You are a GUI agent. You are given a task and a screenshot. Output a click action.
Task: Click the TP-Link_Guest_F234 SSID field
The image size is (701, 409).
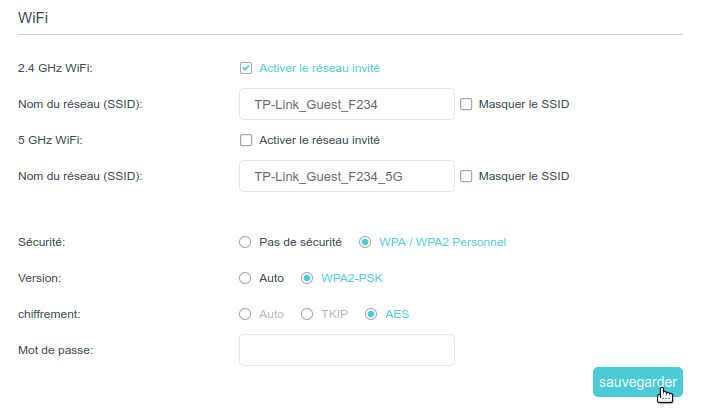click(347, 104)
